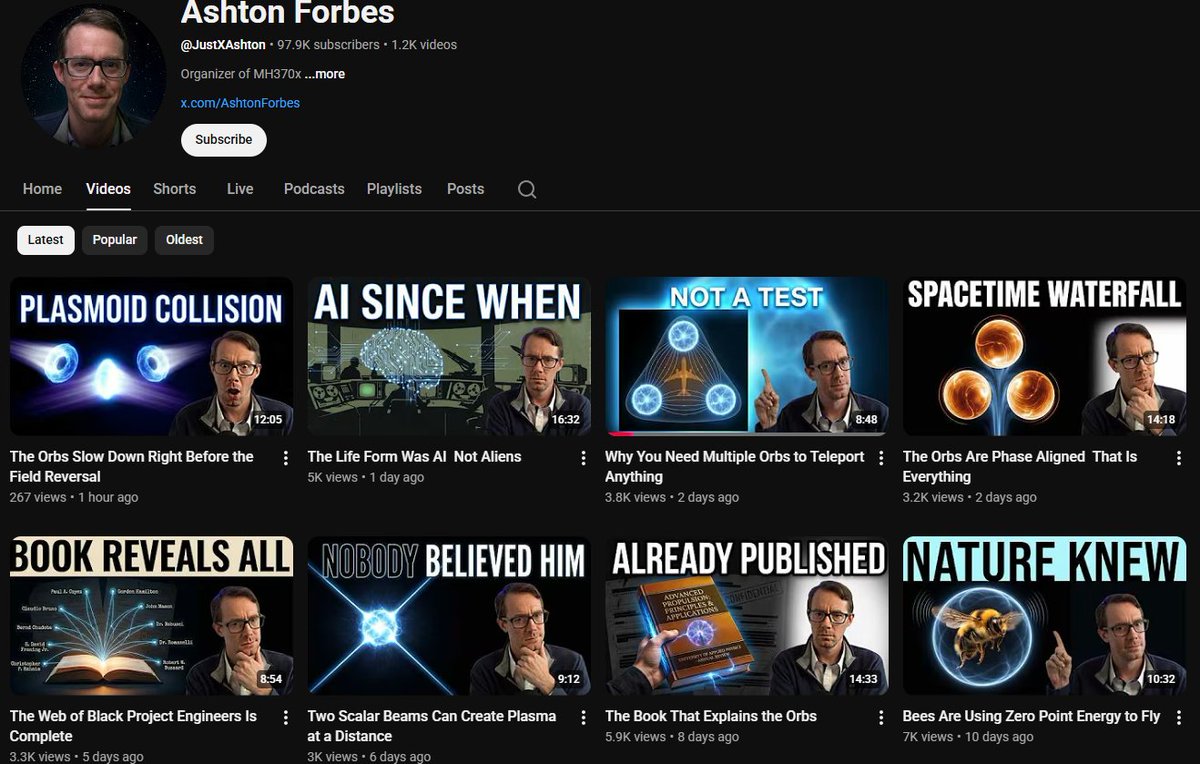Expand channel description with '...more'

click(325, 74)
